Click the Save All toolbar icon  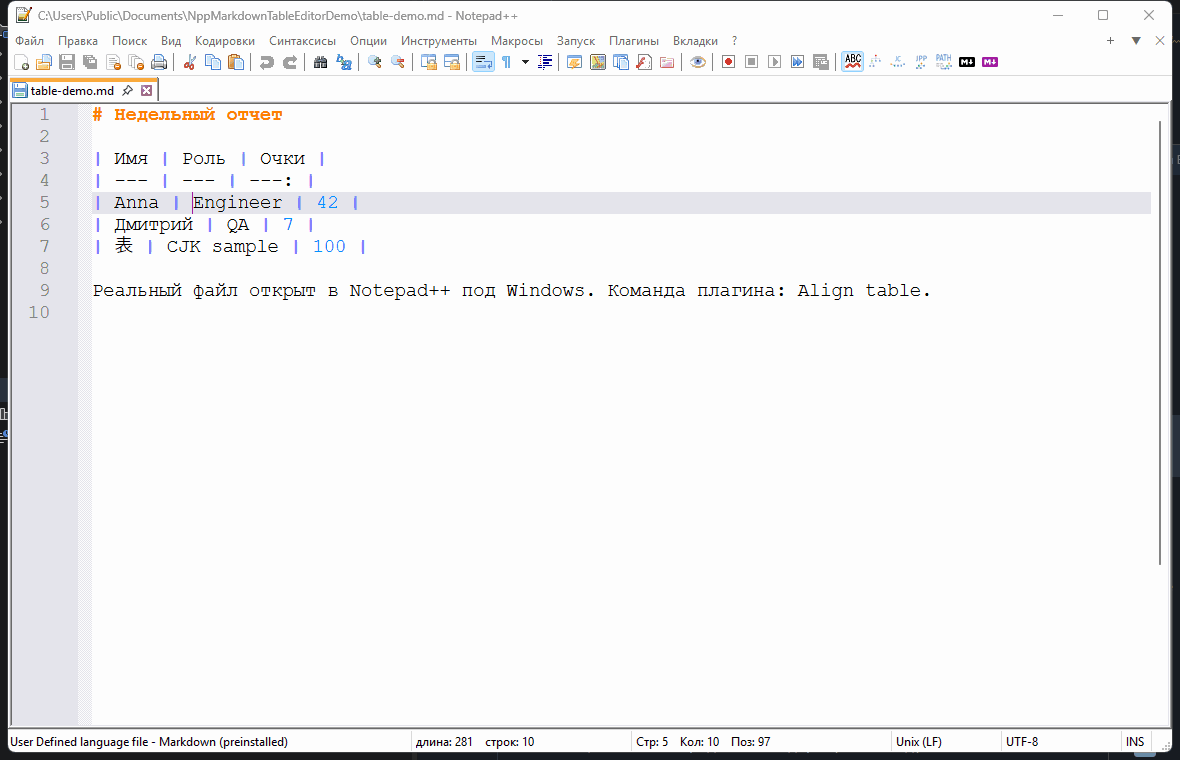click(x=90, y=62)
